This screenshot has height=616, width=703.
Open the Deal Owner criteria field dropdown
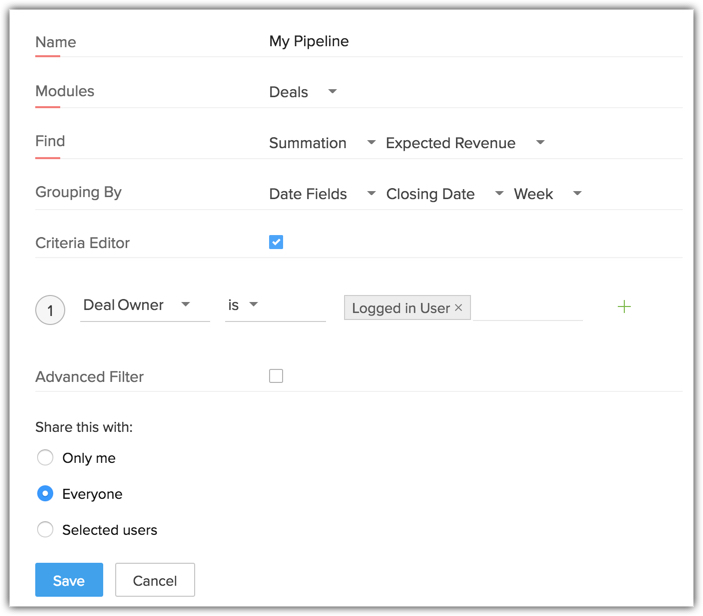[x=145, y=306]
